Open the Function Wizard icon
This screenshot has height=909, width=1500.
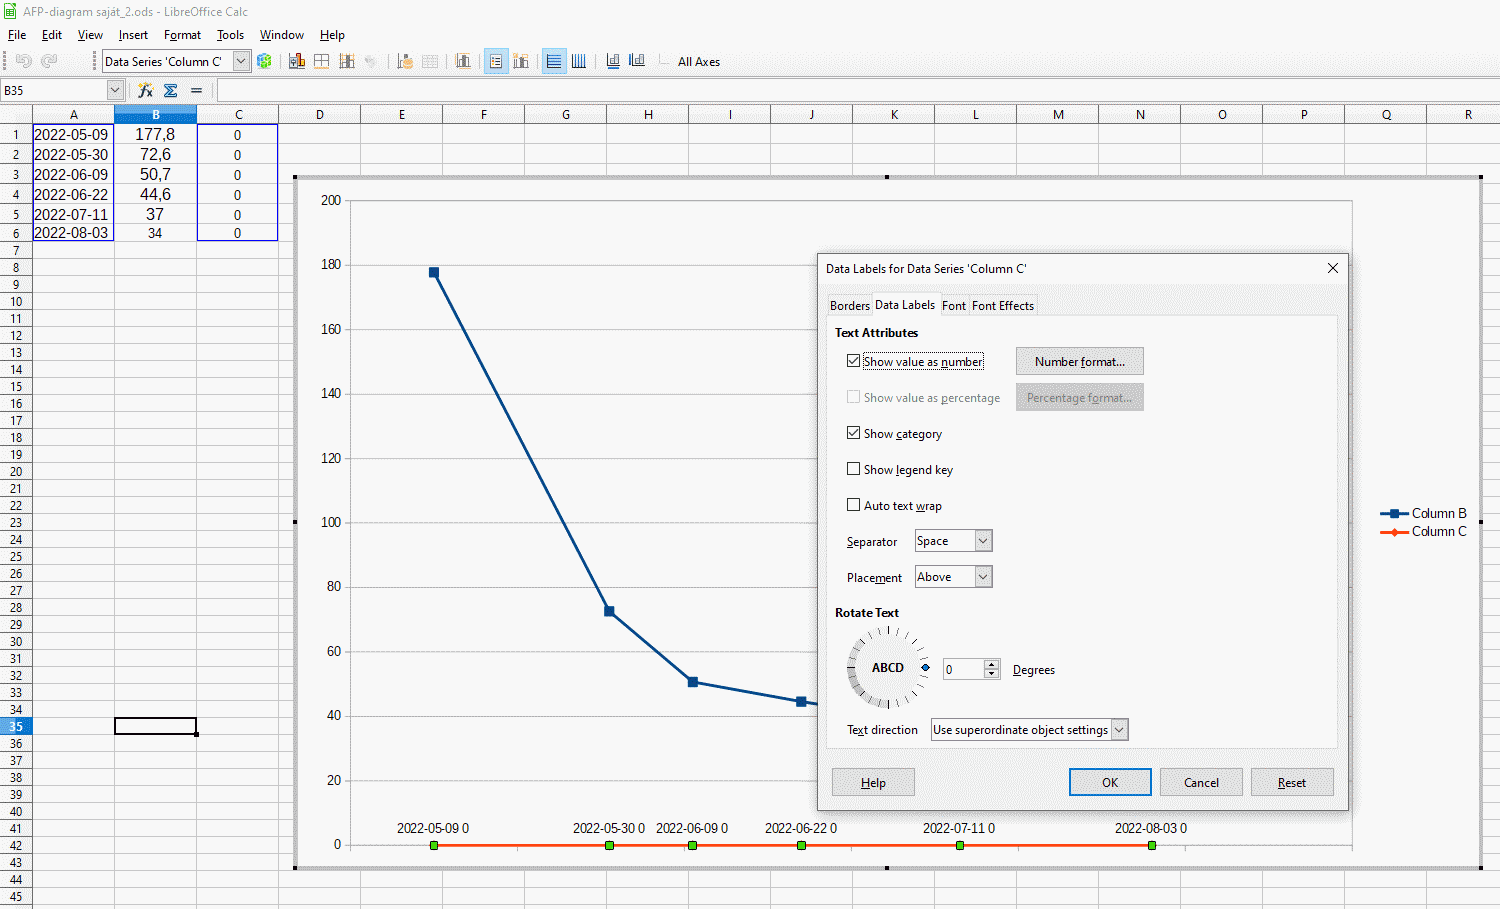coord(145,90)
